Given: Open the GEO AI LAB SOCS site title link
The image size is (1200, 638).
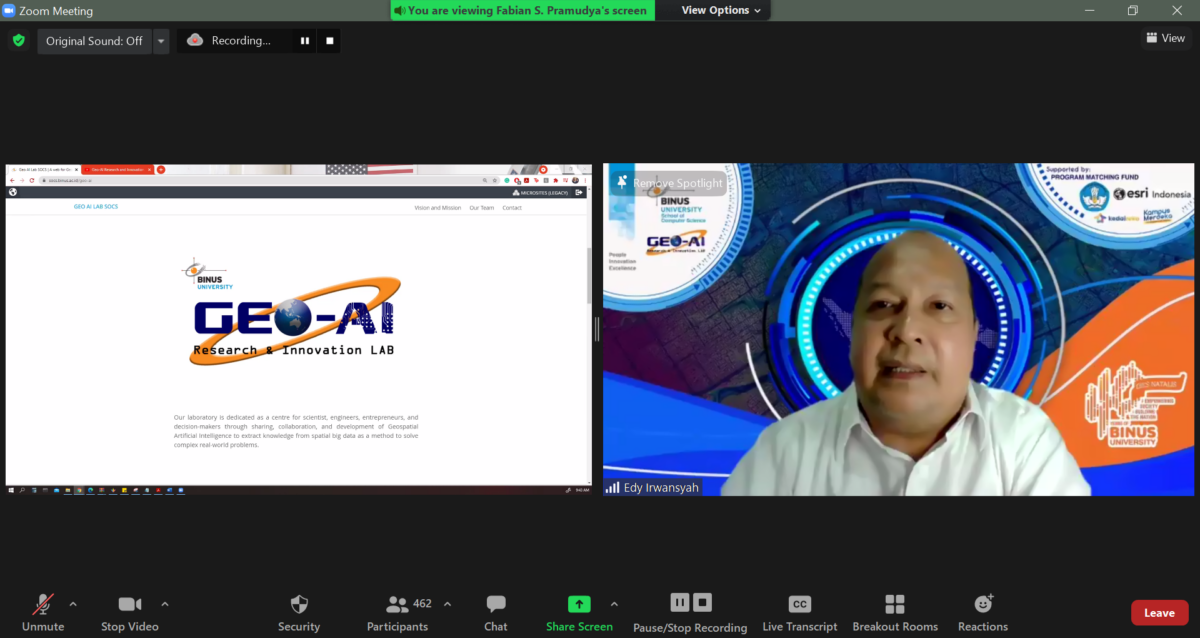Looking at the screenshot, I should point(96,207).
